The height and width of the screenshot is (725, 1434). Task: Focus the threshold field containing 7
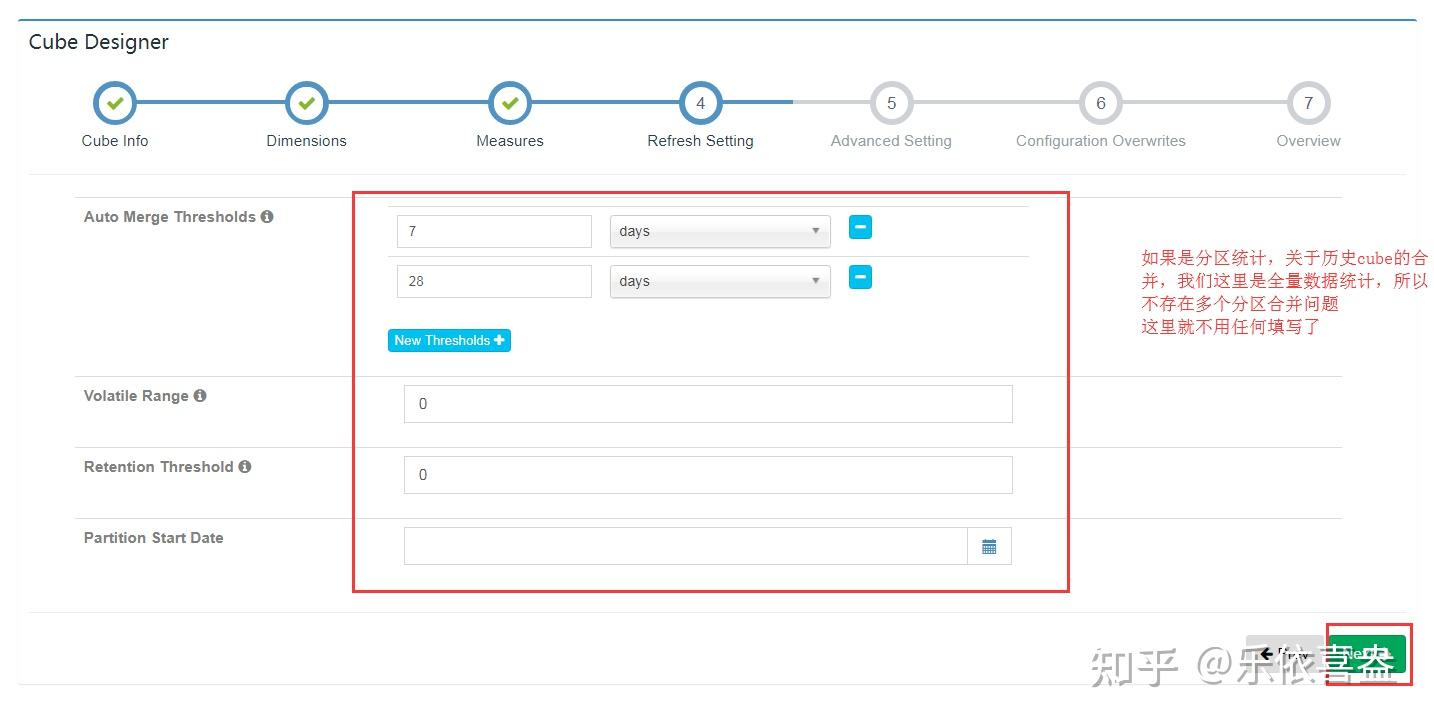point(494,231)
